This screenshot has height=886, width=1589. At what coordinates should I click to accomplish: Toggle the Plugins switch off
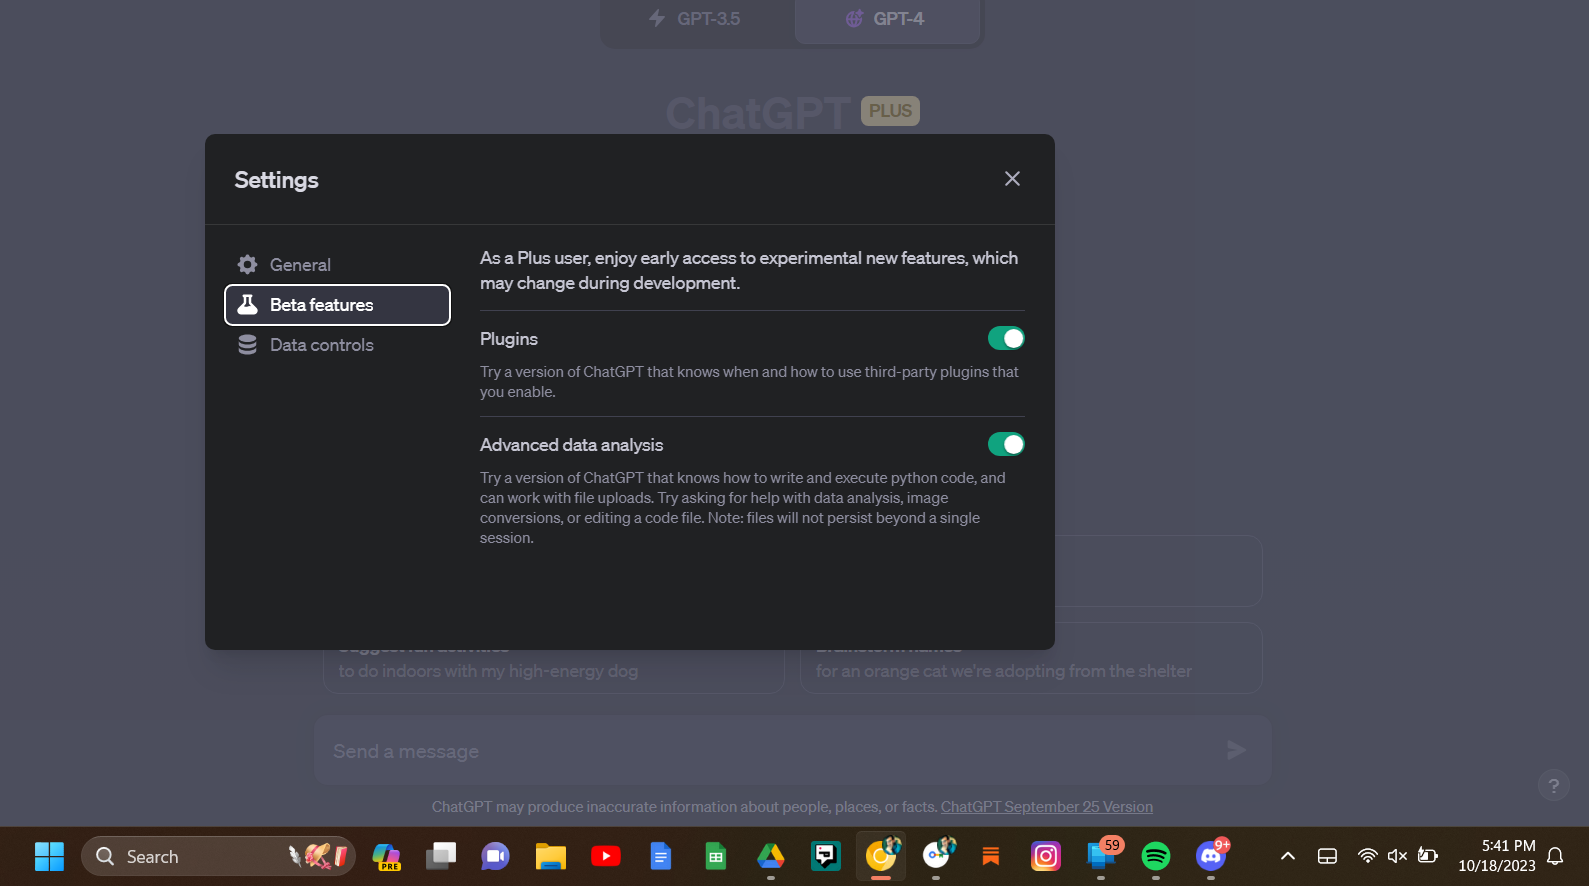click(x=1006, y=338)
